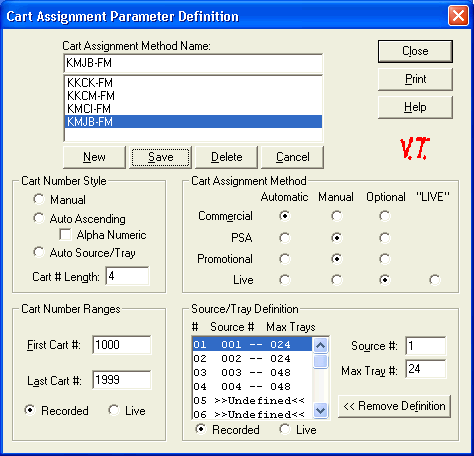This screenshot has width=474, height=456.
Task: Select tray row 01 001 -- 024
Action: click(252, 344)
